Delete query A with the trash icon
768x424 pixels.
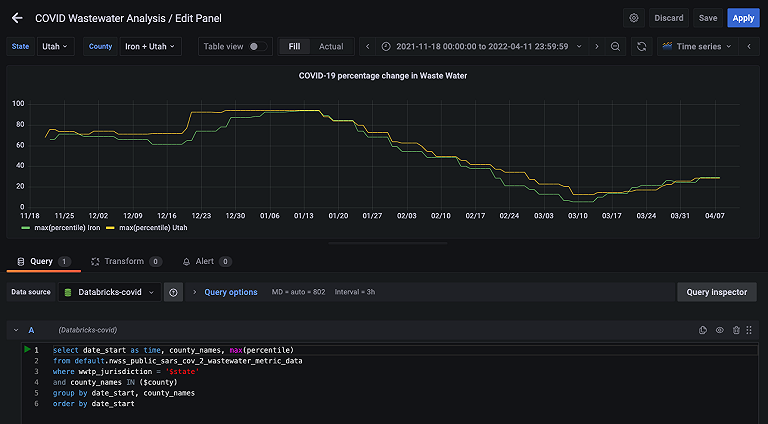click(736, 330)
